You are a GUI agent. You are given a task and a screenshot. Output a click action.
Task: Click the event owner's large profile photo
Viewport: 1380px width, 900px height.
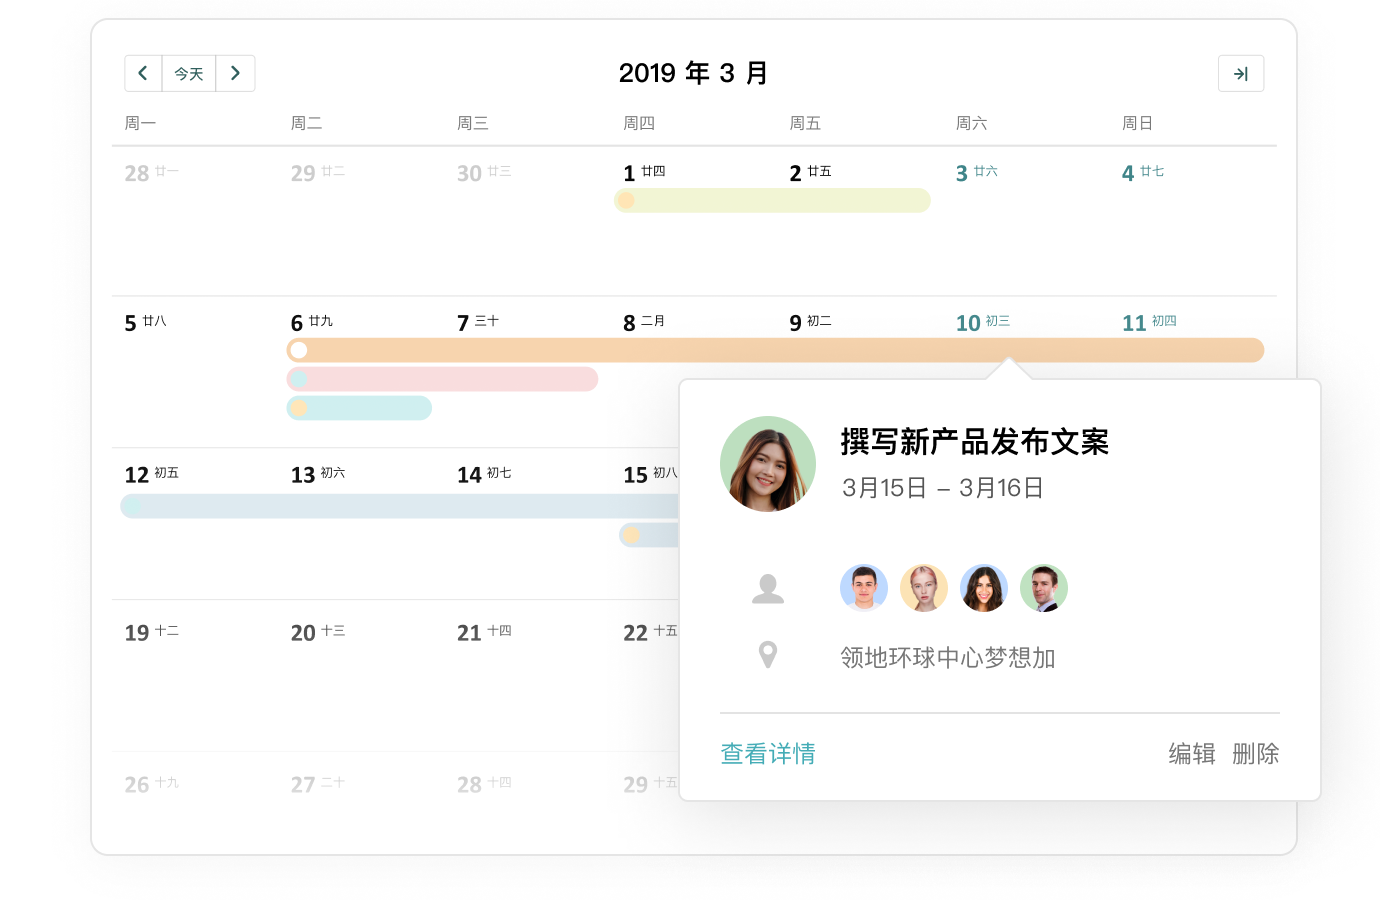click(x=768, y=464)
